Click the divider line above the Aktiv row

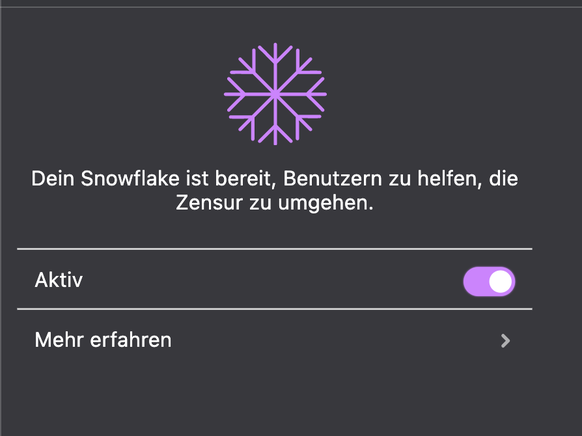click(x=275, y=249)
